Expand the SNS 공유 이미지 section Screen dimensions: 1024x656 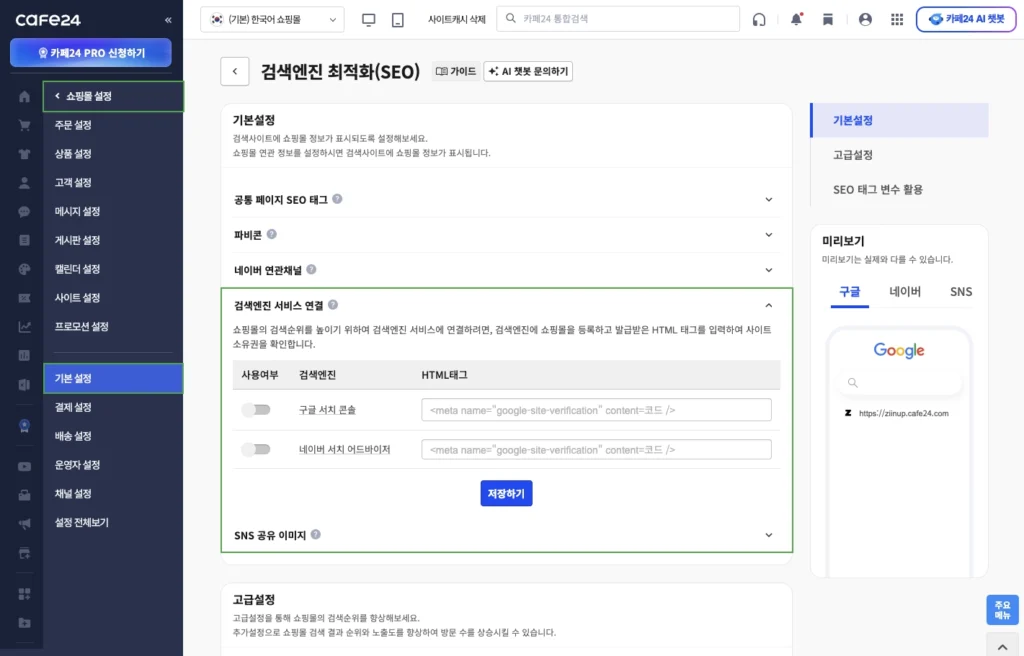click(x=506, y=535)
